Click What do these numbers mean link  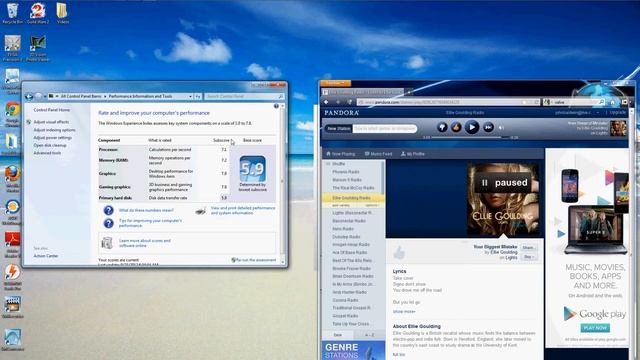click(x=146, y=210)
